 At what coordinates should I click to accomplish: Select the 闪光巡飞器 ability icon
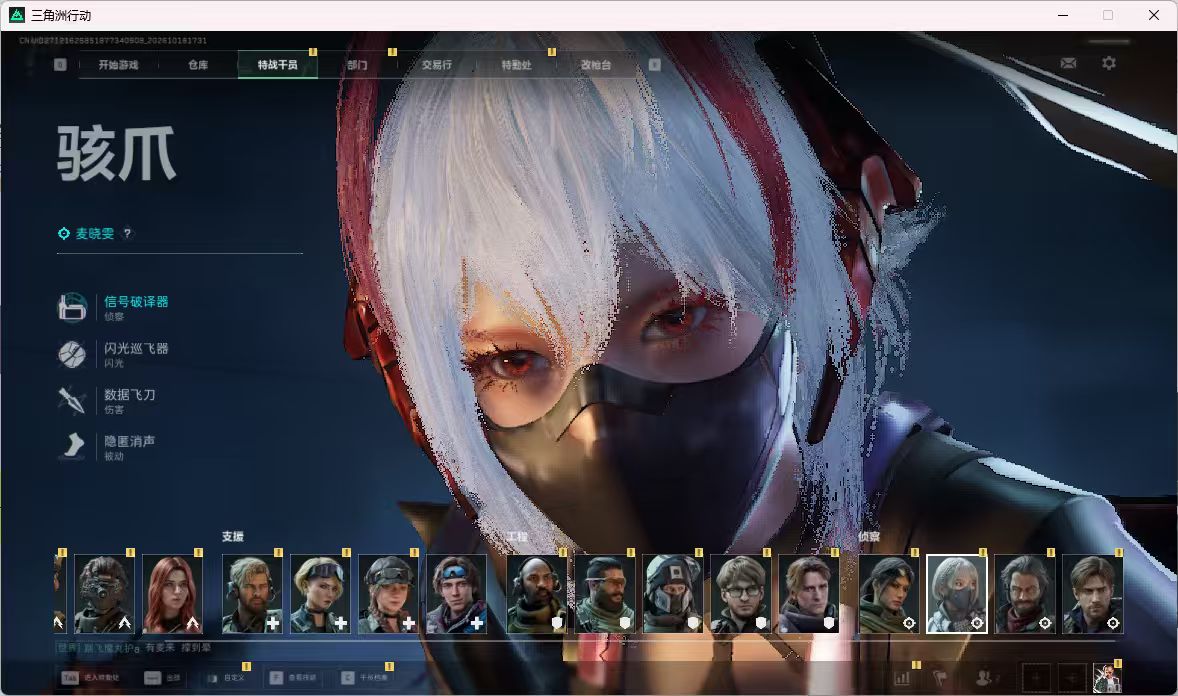click(x=72, y=354)
